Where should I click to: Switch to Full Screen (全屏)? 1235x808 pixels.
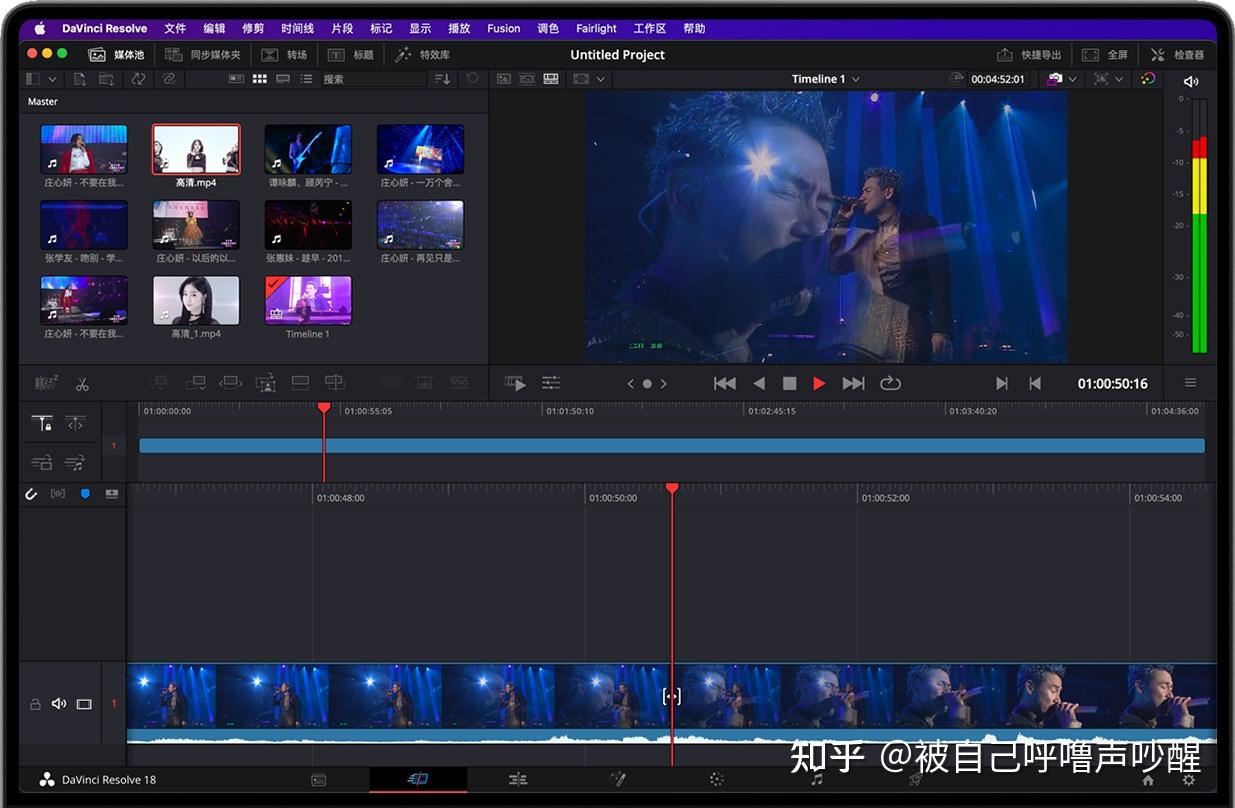(x=1105, y=55)
